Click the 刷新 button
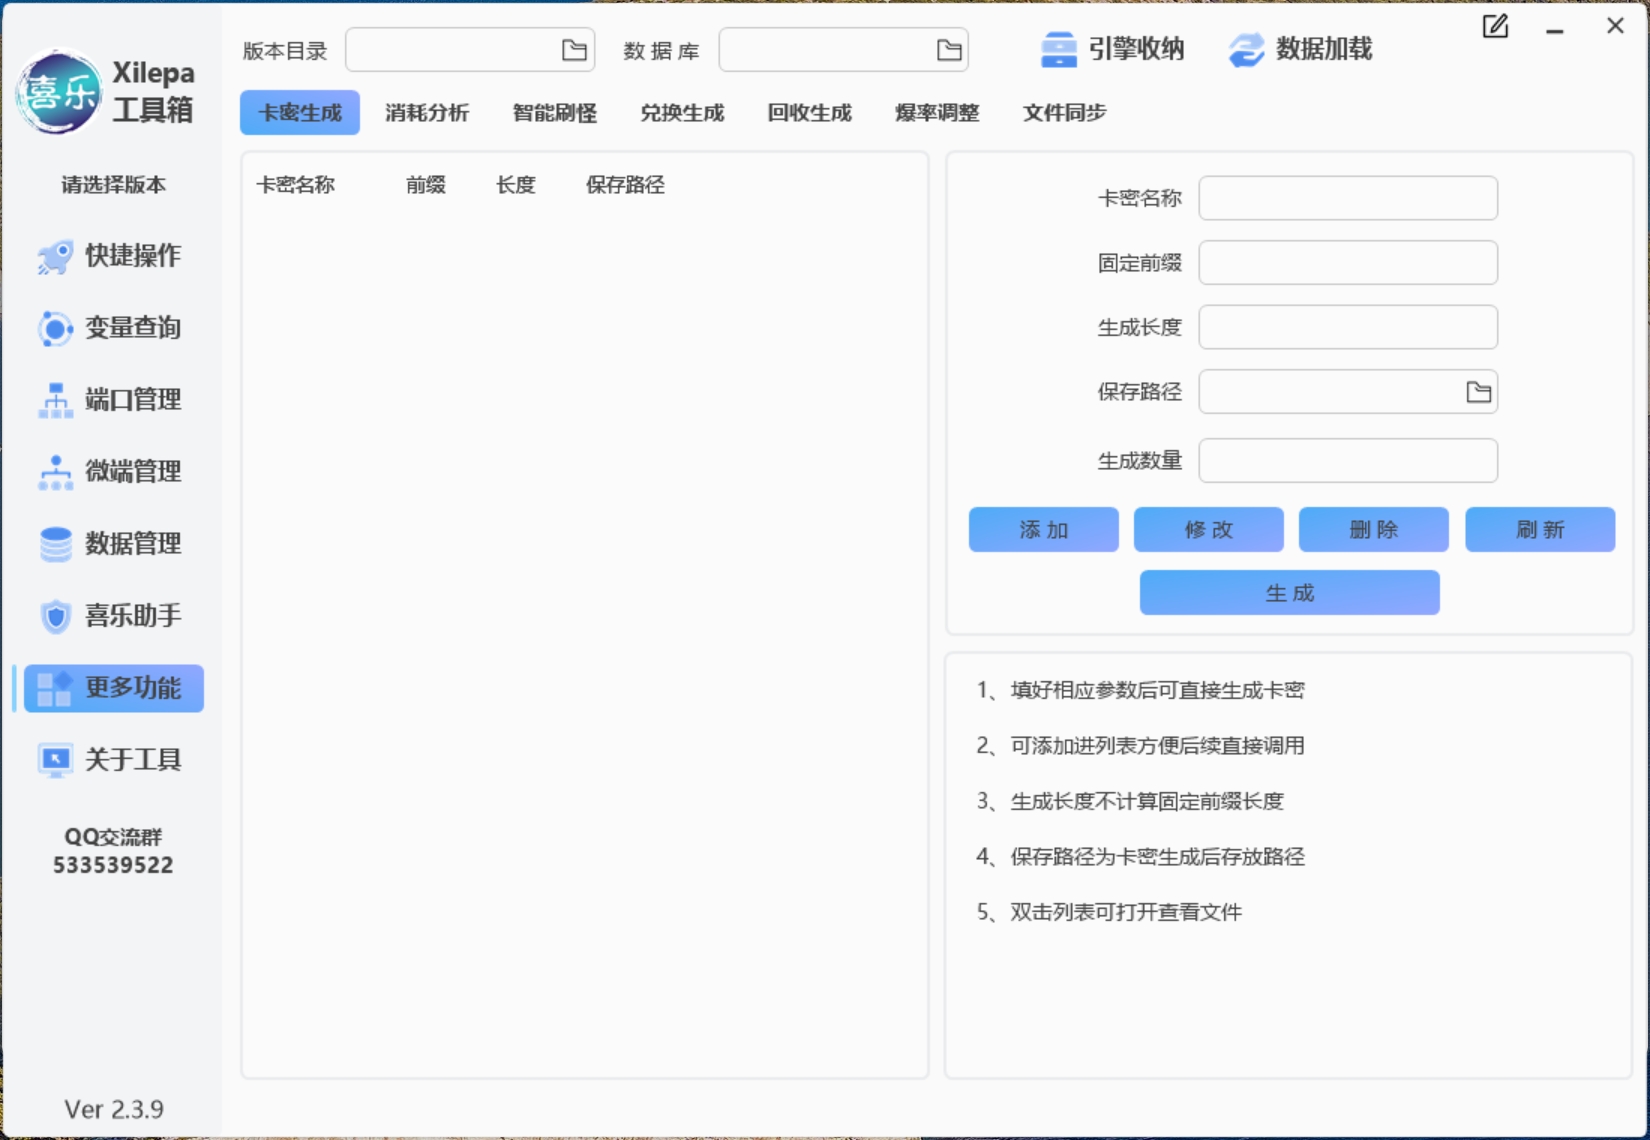This screenshot has width=1650, height=1140. click(1540, 530)
